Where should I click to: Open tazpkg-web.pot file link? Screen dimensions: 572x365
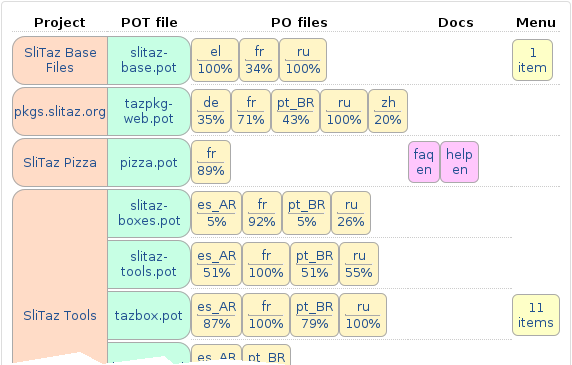point(149,111)
